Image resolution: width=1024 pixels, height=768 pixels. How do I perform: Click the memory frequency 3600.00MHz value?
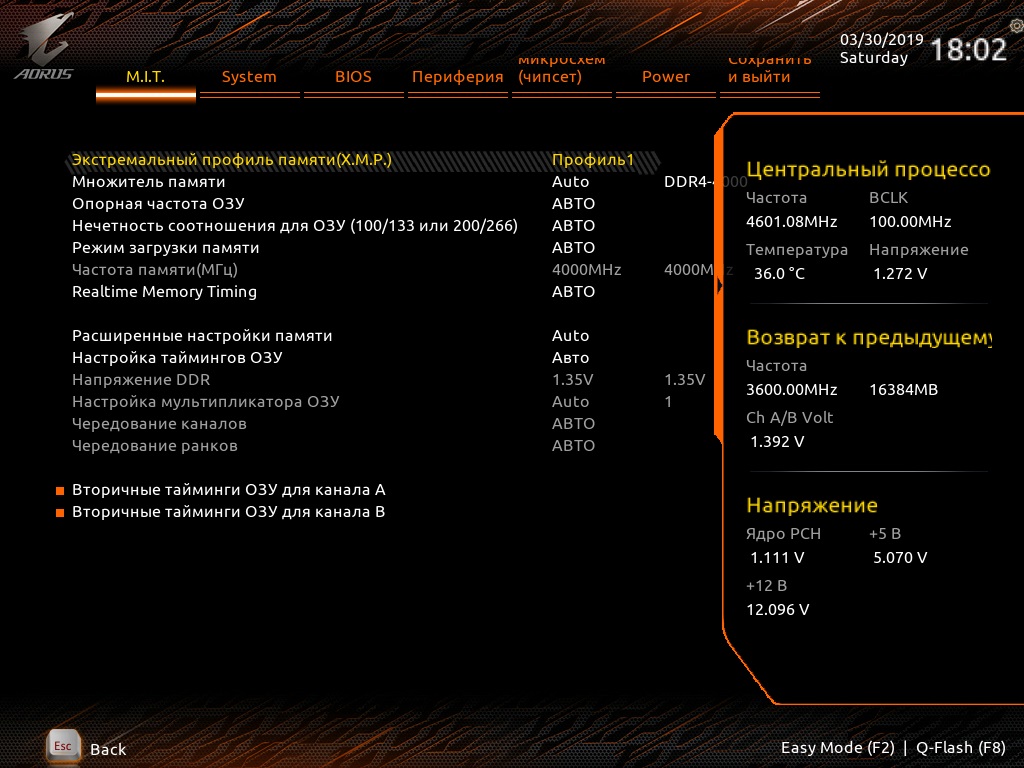[x=792, y=390]
